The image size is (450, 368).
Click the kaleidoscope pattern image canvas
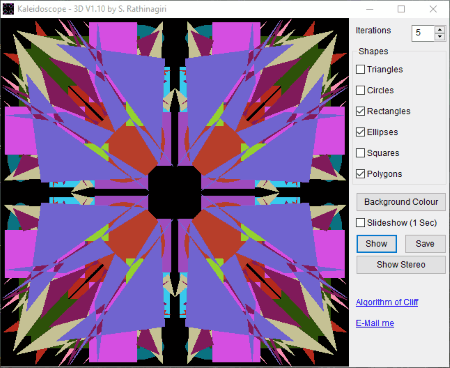pos(175,193)
